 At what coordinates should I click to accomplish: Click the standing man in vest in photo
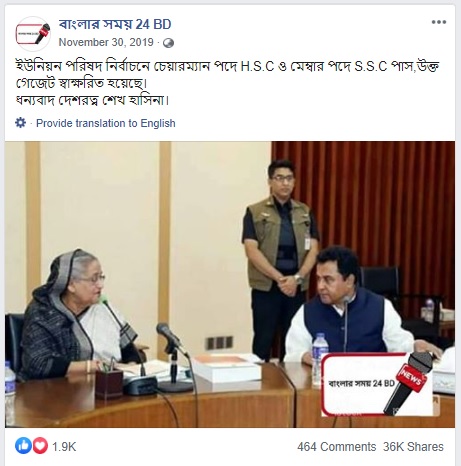280,257
